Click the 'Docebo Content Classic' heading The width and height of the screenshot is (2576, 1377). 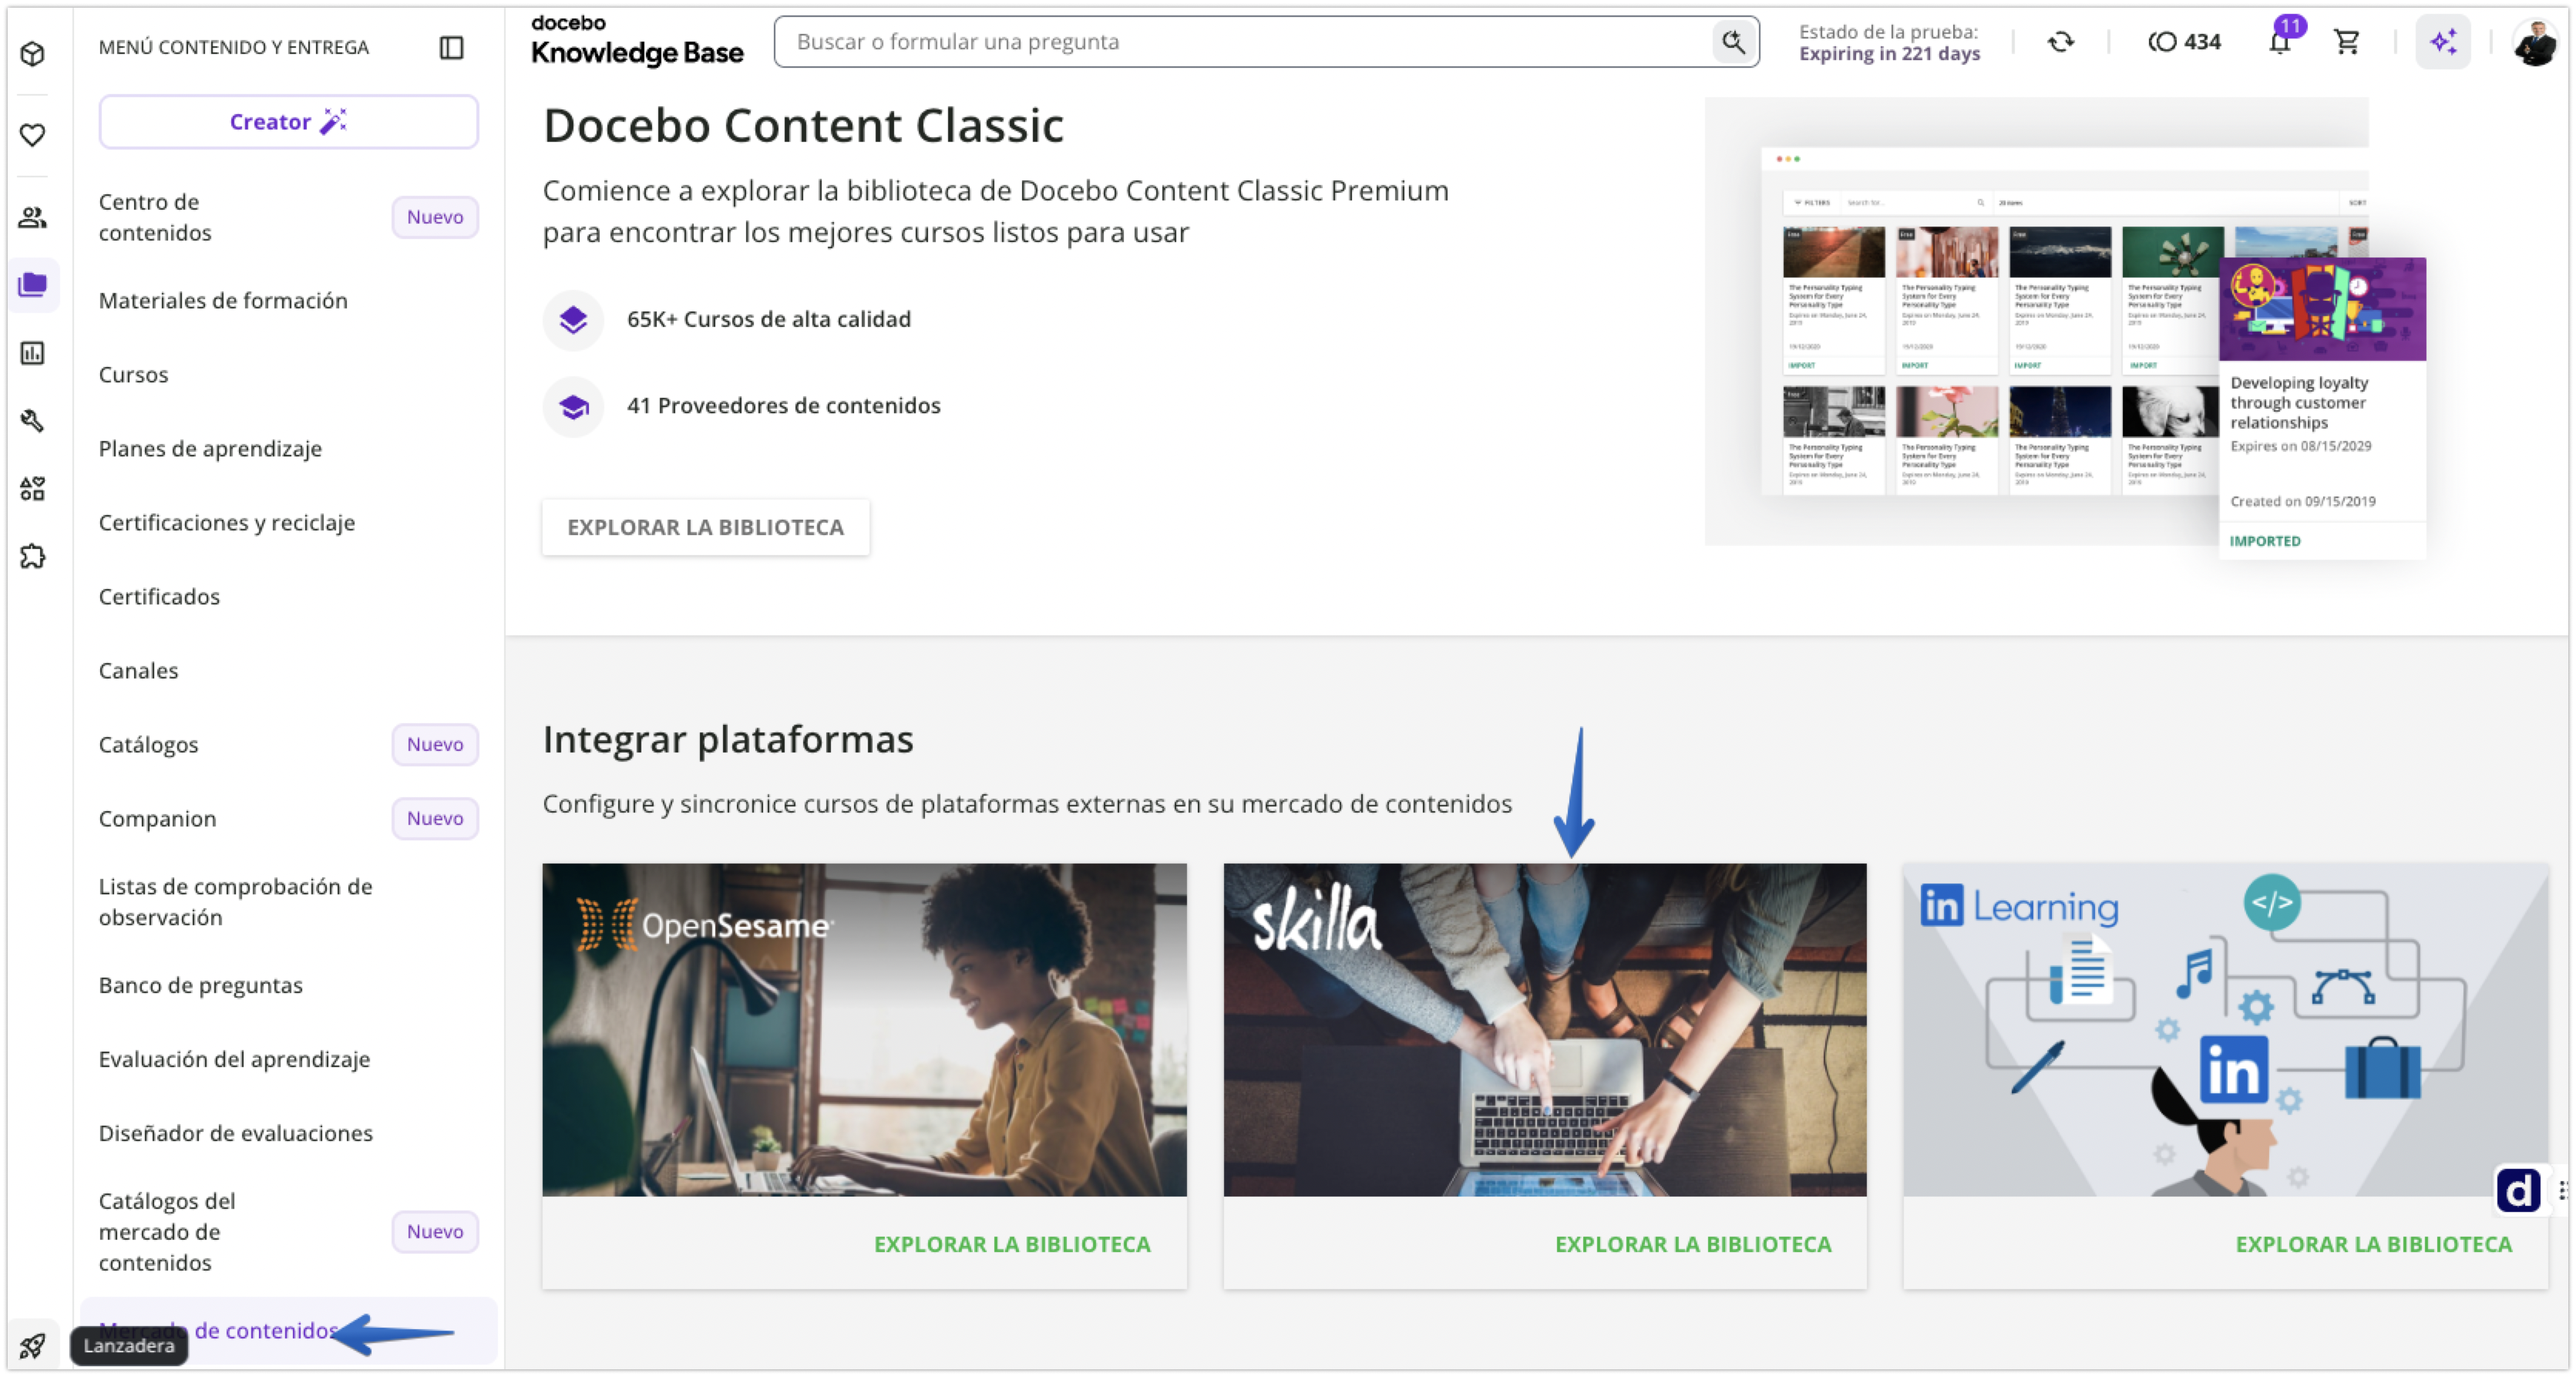coord(803,126)
